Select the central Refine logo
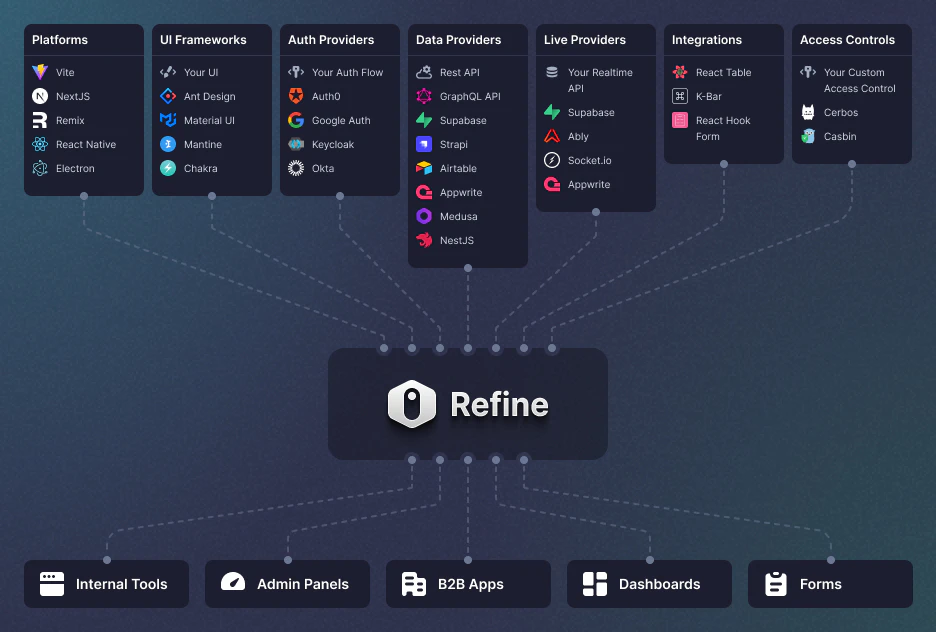936x632 pixels. (412, 404)
